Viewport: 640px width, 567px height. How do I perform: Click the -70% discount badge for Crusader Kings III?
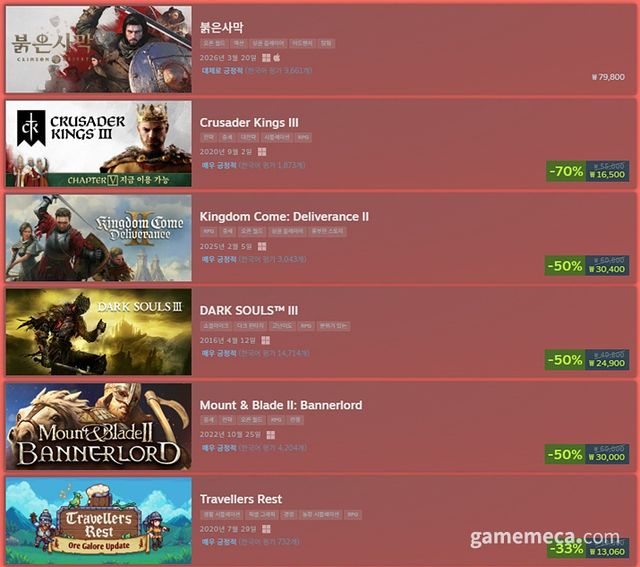(566, 171)
